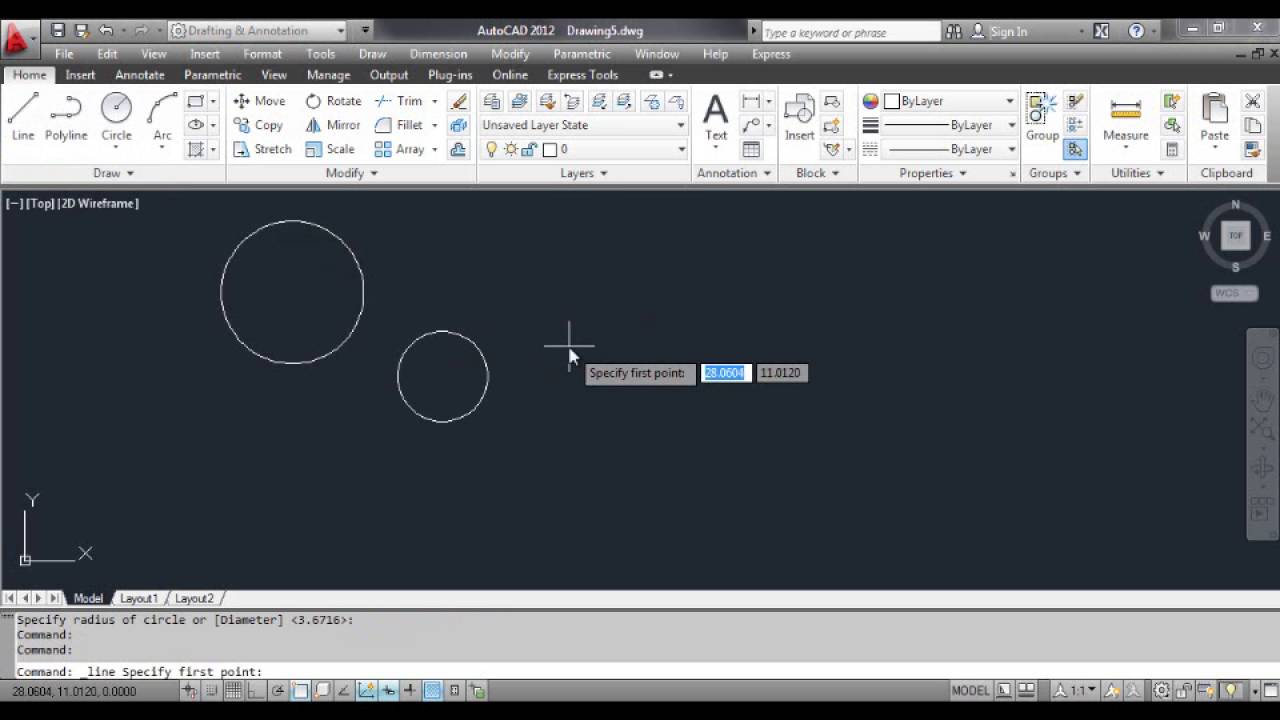Image resolution: width=1280 pixels, height=720 pixels.
Task: Open the layer 0 dropdown list
Action: coord(584,150)
